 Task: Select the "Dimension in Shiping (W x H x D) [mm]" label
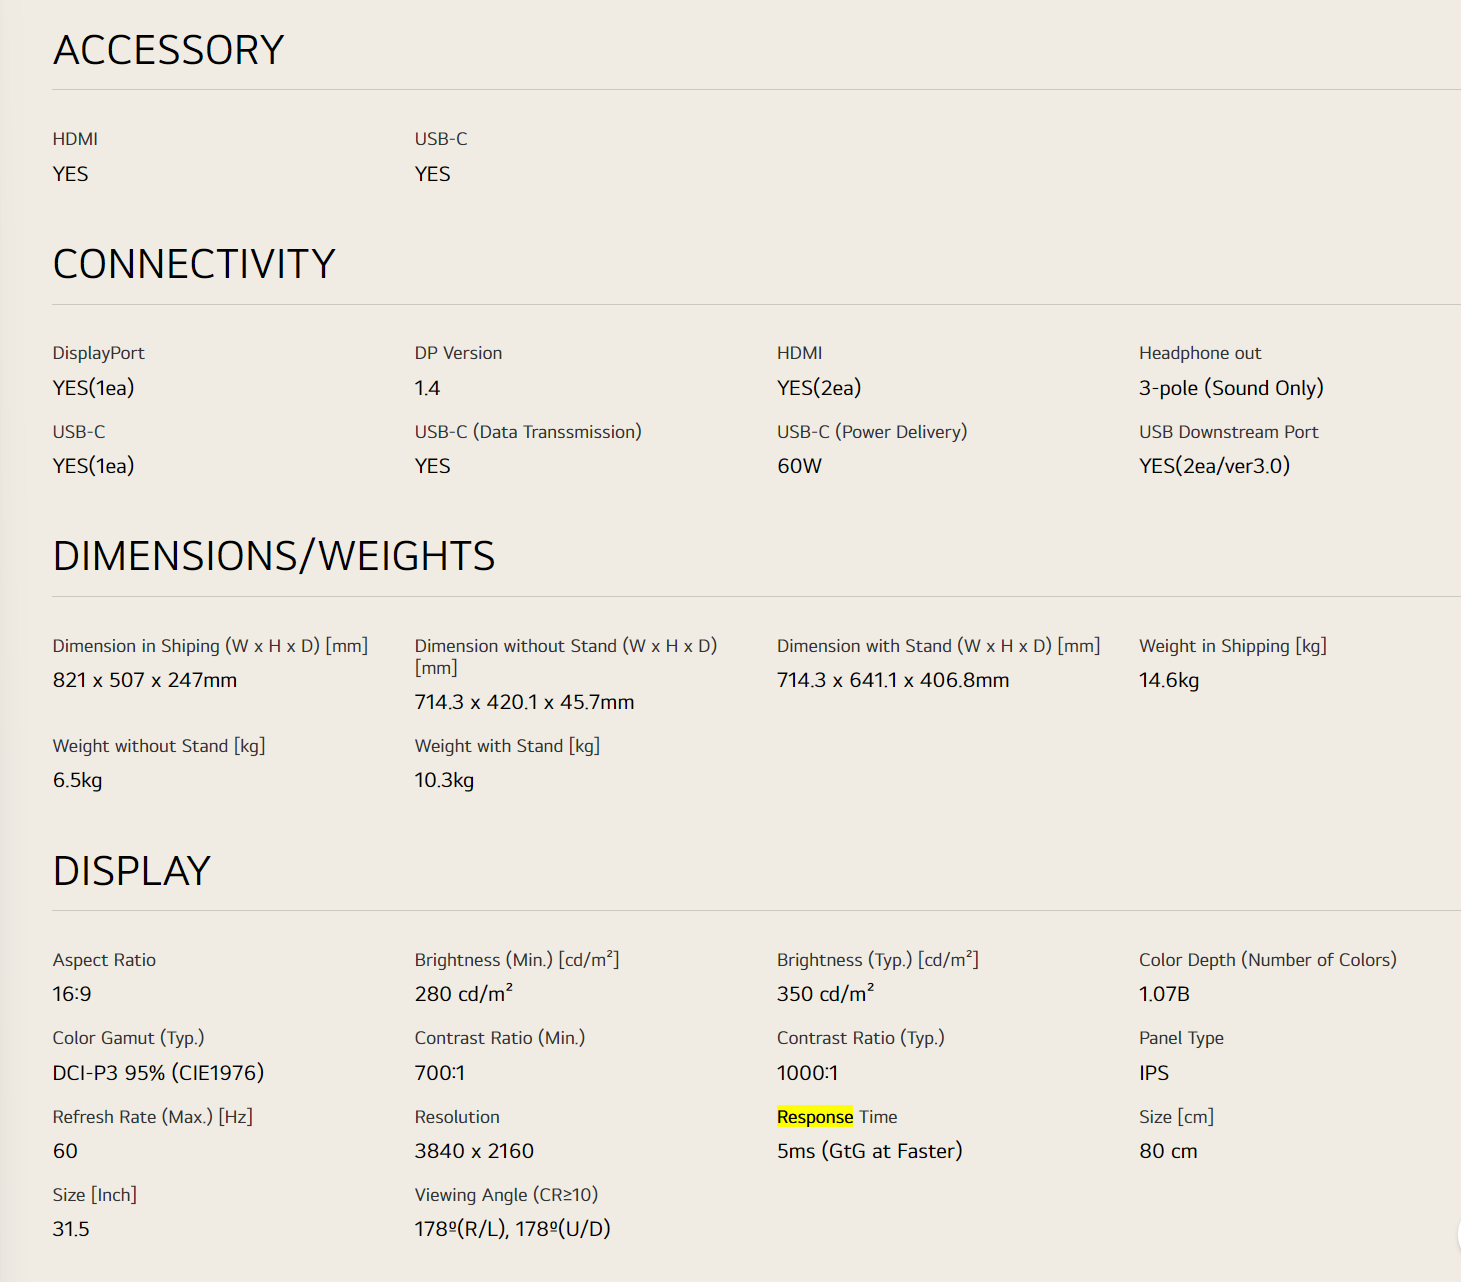[x=211, y=646]
